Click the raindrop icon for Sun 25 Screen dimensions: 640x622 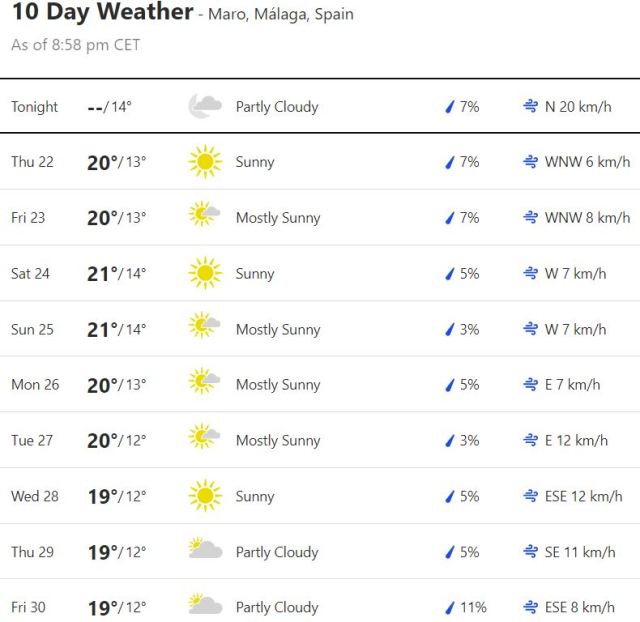tap(450, 329)
